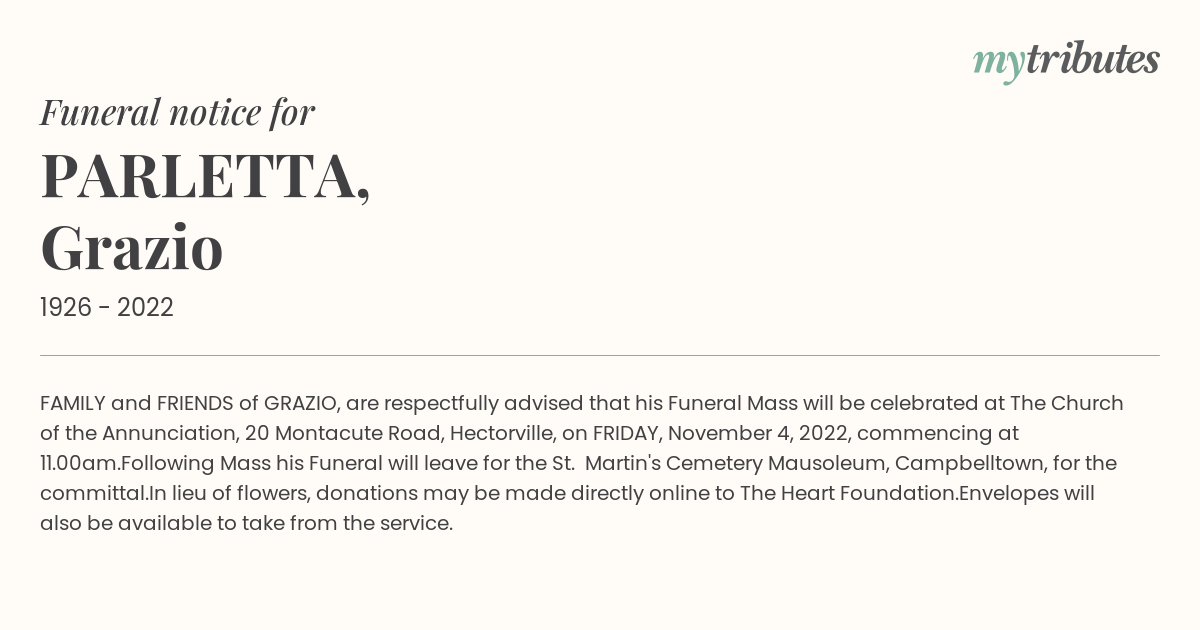Screen dimensions: 1200x630
Task: Click "The Church" at the first line's end
Action: pos(1067,403)
